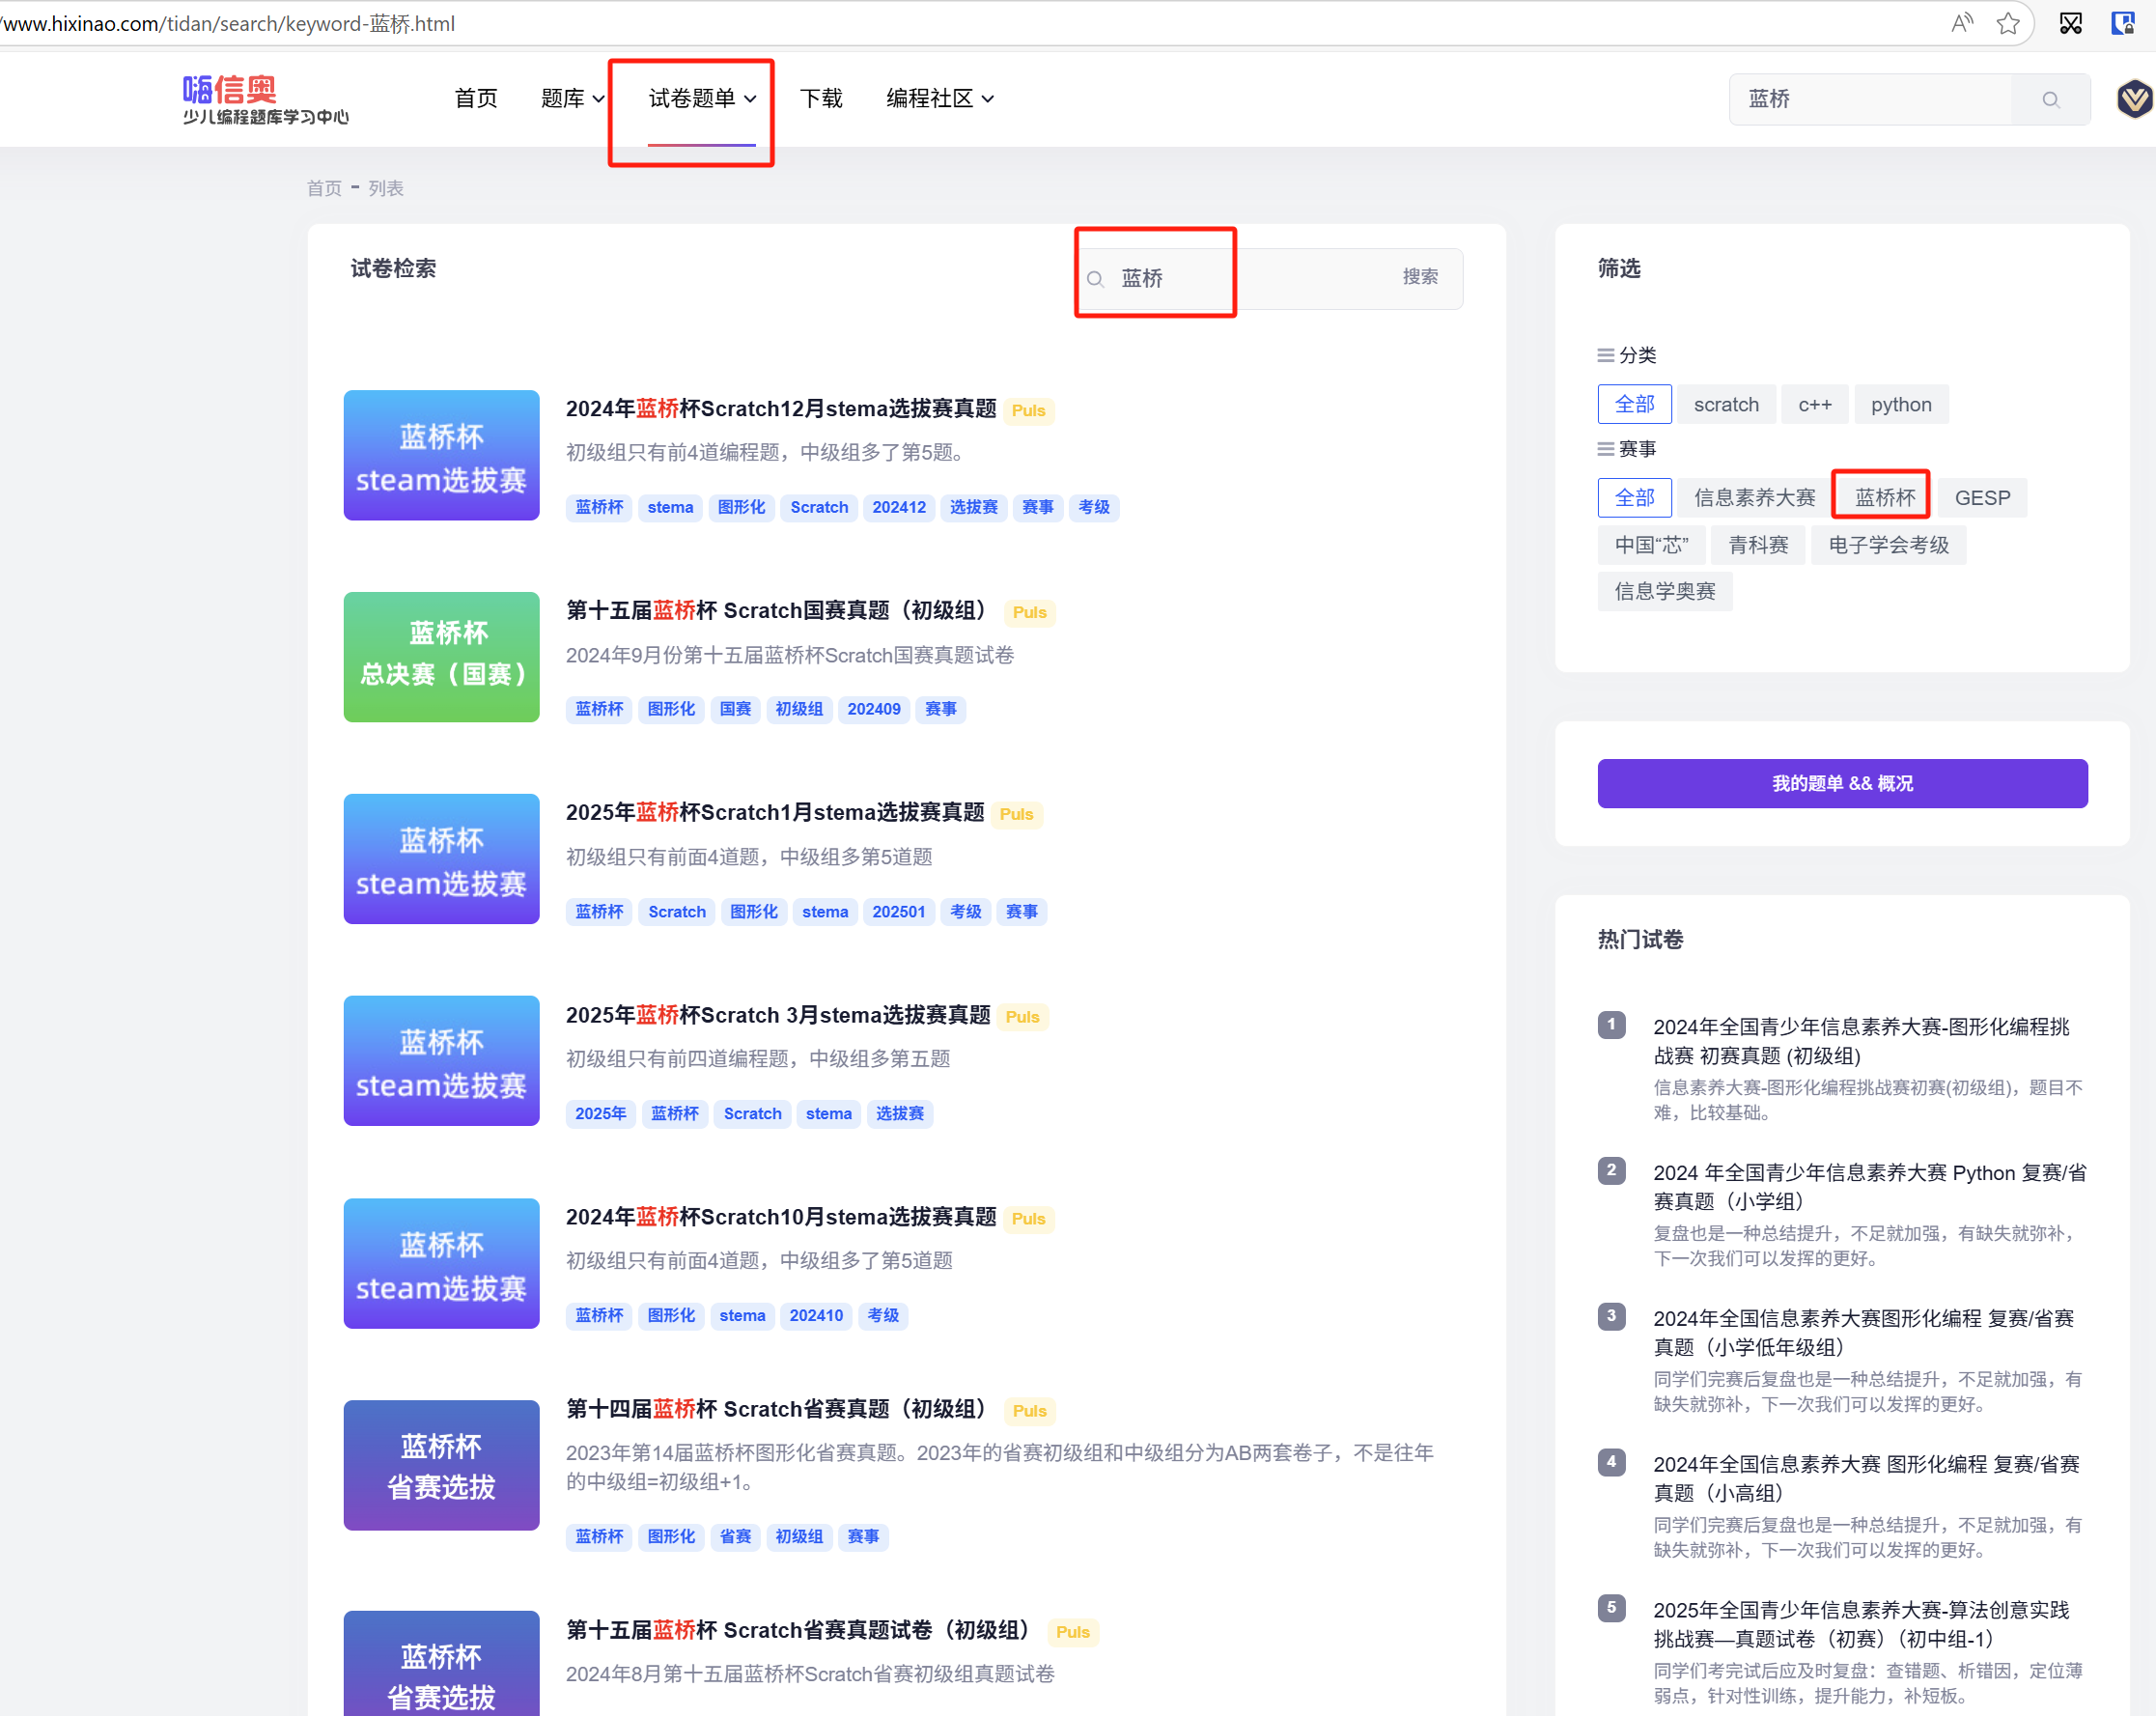
Task: Expand the 编程社区 dropdown menu
Action: tap(940, 98)
